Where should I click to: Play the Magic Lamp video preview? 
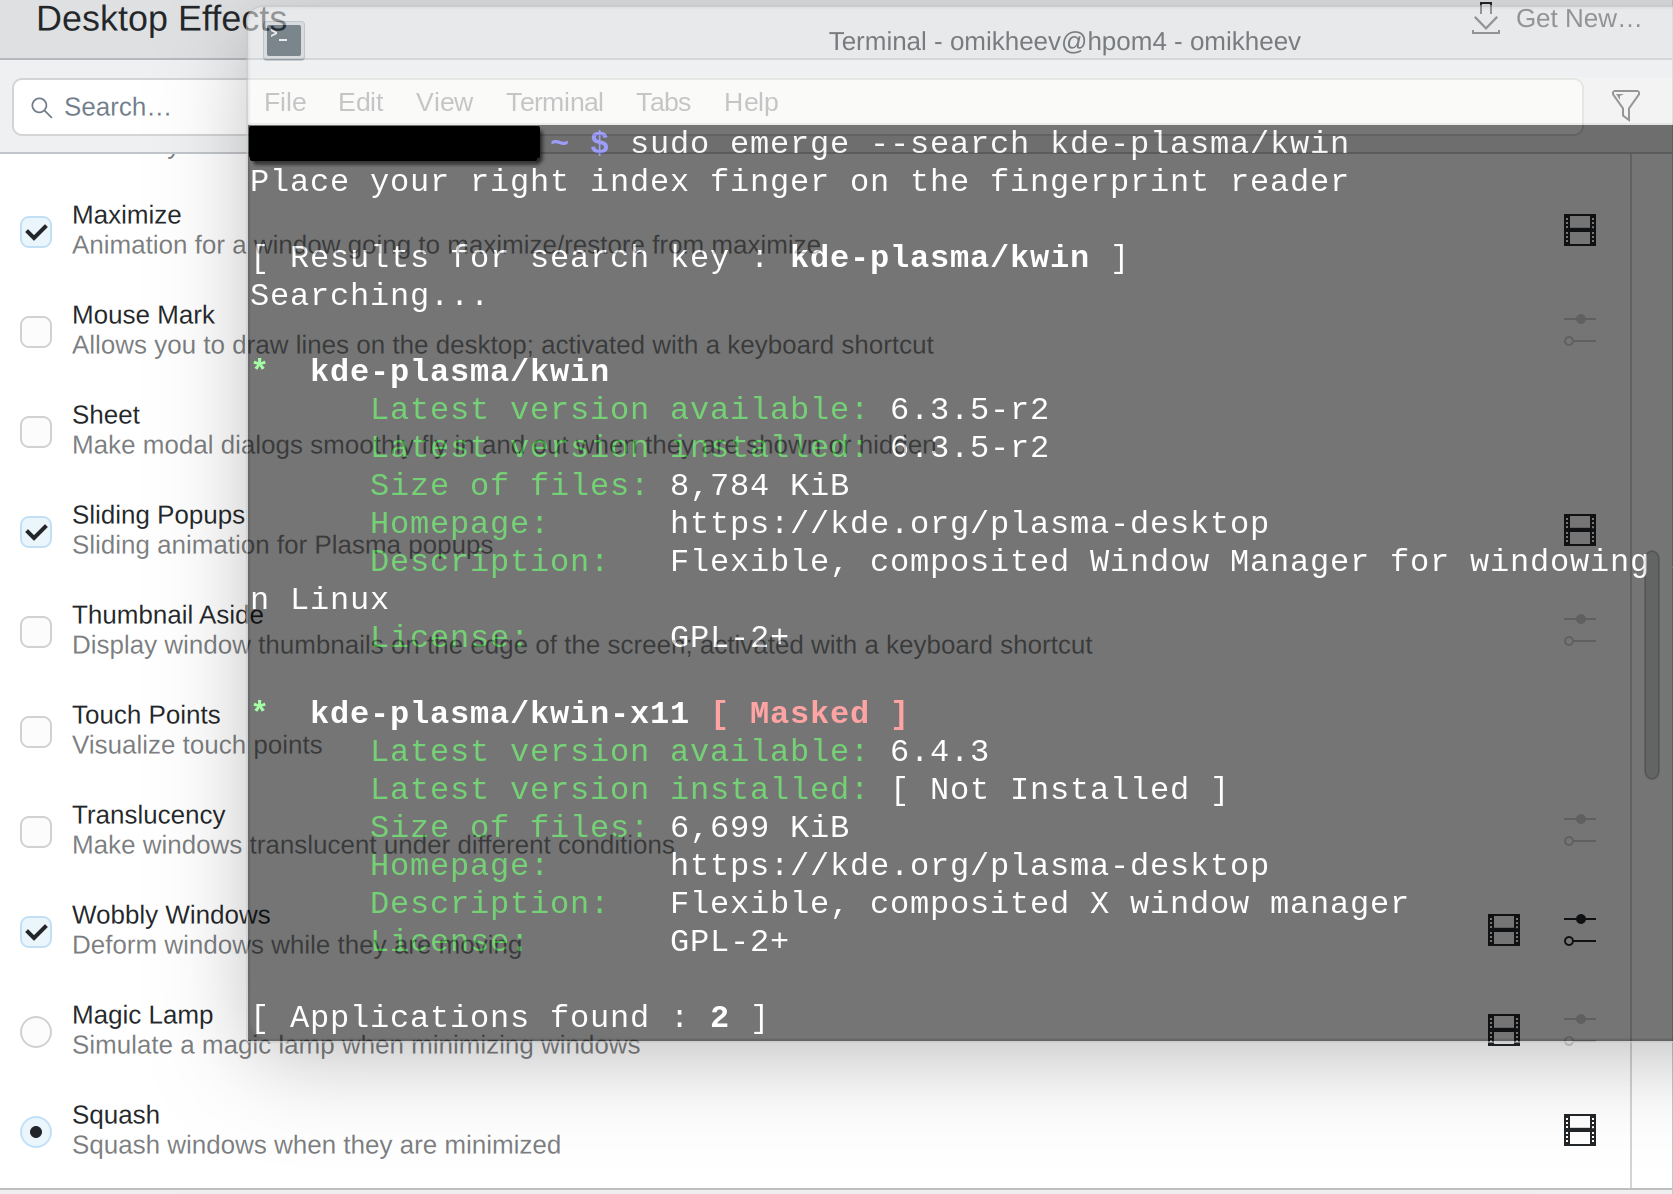click(x=1504, y=1030)
